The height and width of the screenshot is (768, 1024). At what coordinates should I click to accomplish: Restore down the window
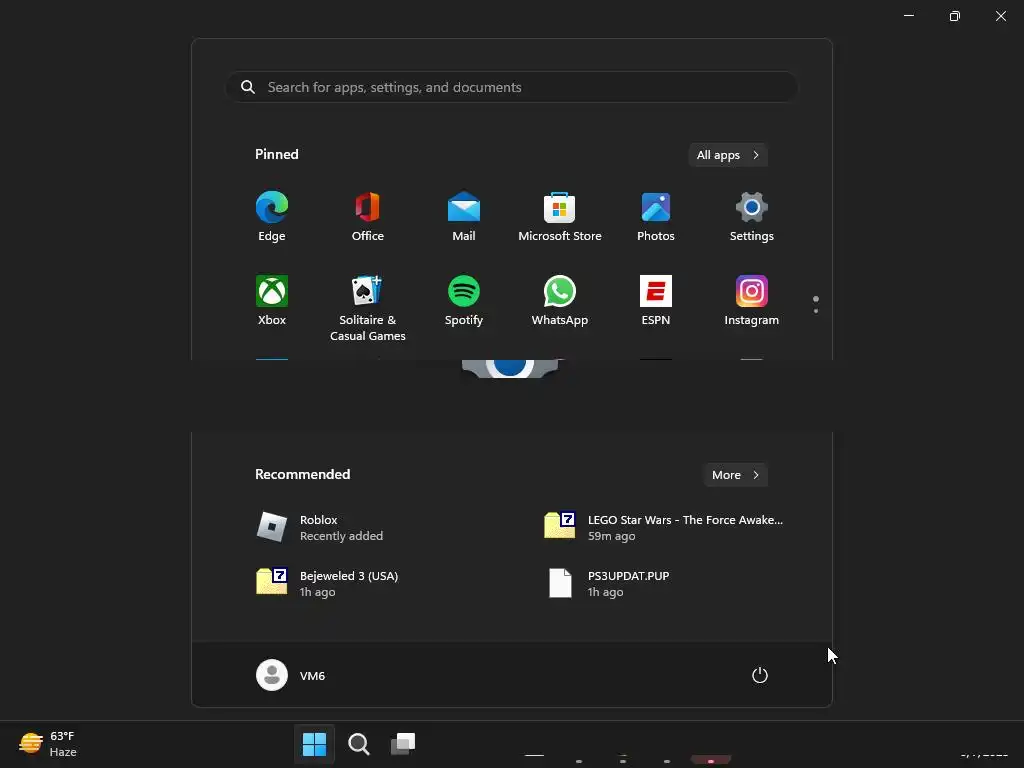(955, 16)
